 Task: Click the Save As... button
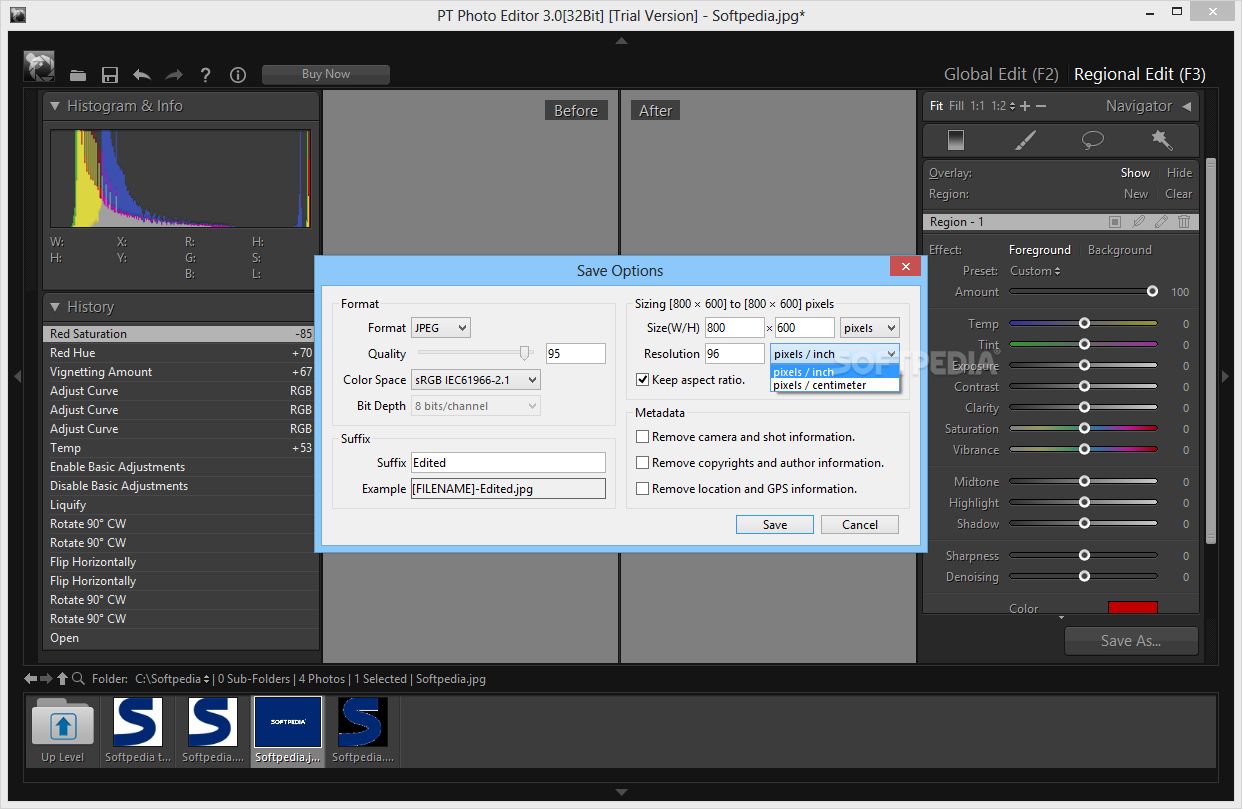pyautogui.click(x=1131, y=641)
